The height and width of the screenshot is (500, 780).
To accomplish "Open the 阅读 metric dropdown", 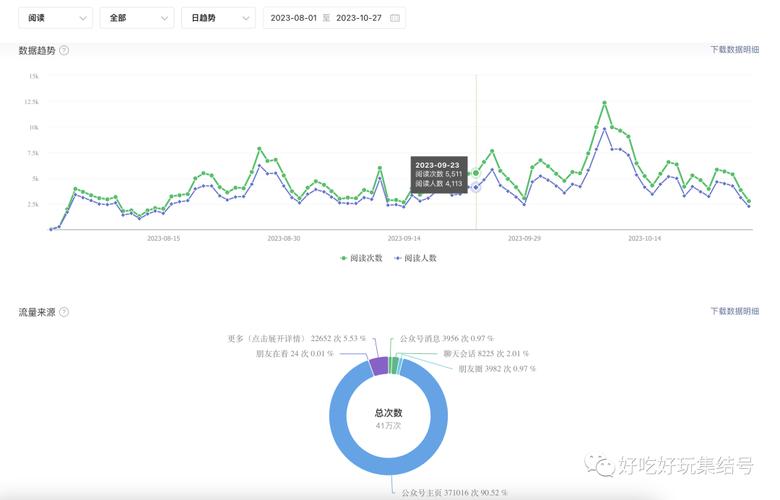I will click(56, 18).
